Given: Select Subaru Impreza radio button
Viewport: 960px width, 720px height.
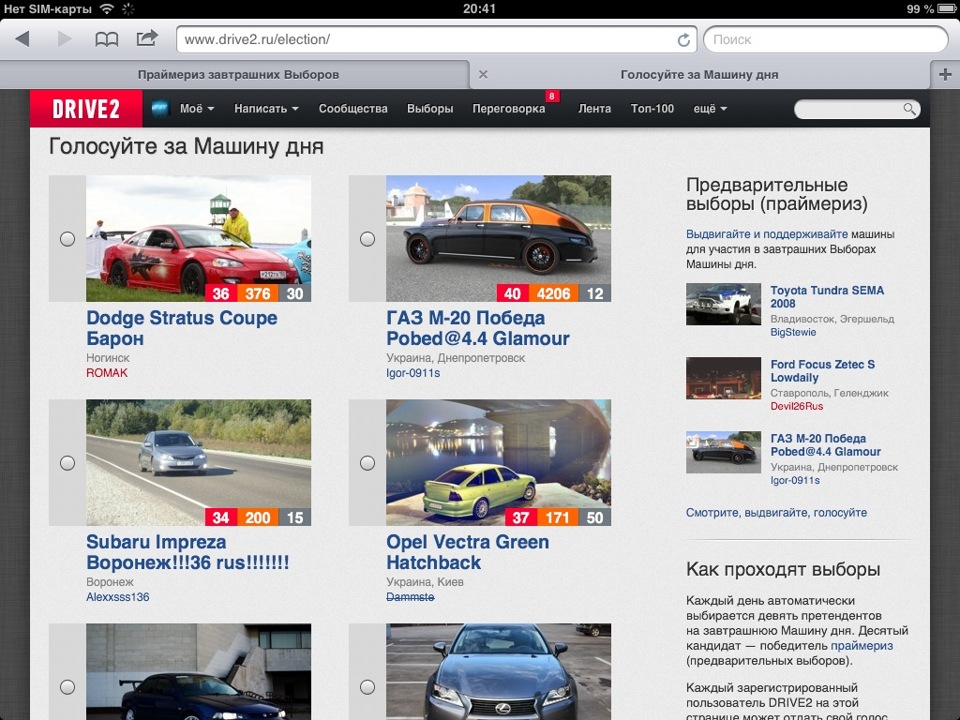Looking at the screenshot, I should pos(67,463).
